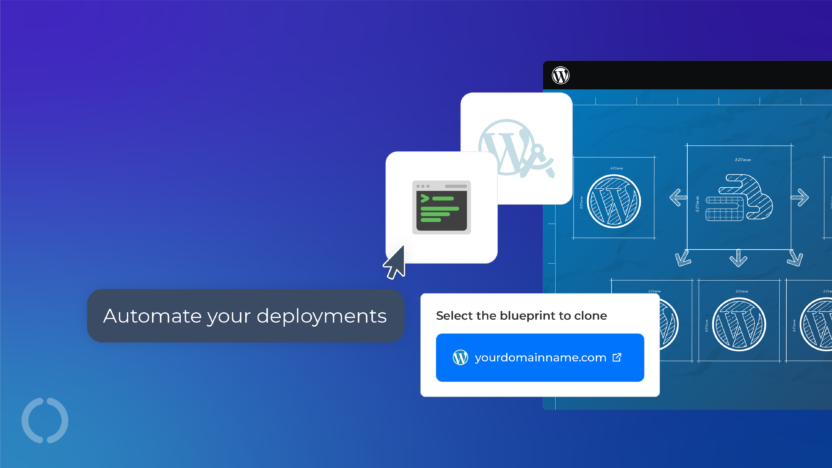Click the mouse pointer cursor graphic
The image size is (832, 468).
395,263
